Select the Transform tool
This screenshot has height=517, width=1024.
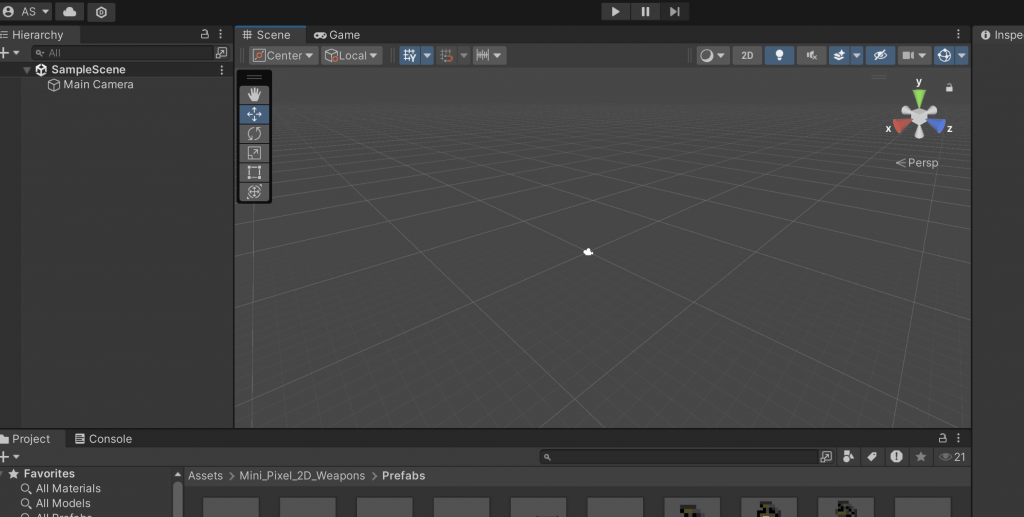point(254,192)
